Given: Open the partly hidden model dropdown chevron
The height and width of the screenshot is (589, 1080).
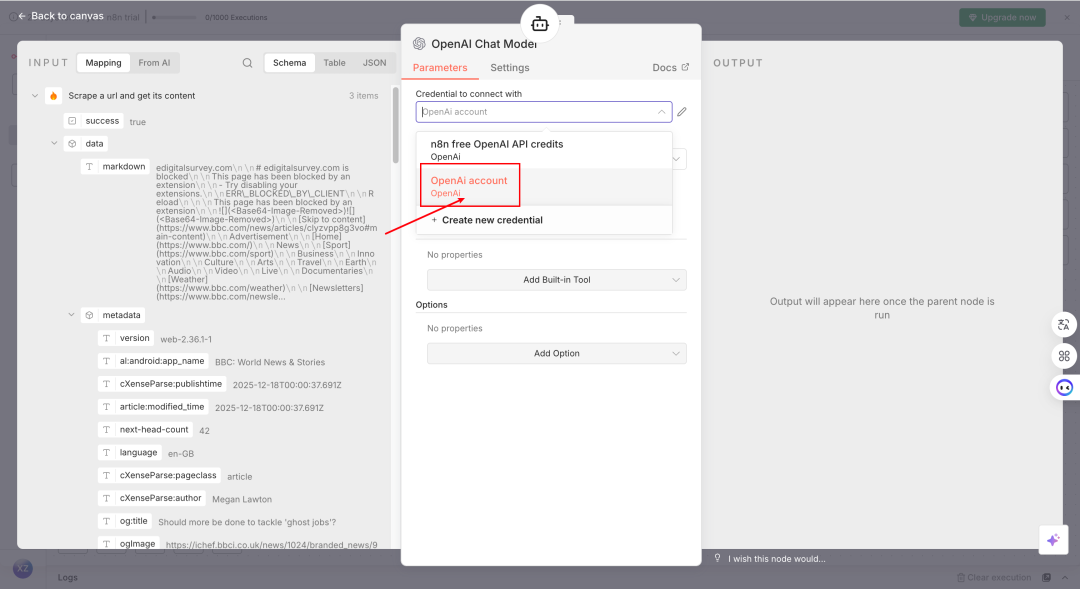Looking at the screenshot, I should coord(677,159).
